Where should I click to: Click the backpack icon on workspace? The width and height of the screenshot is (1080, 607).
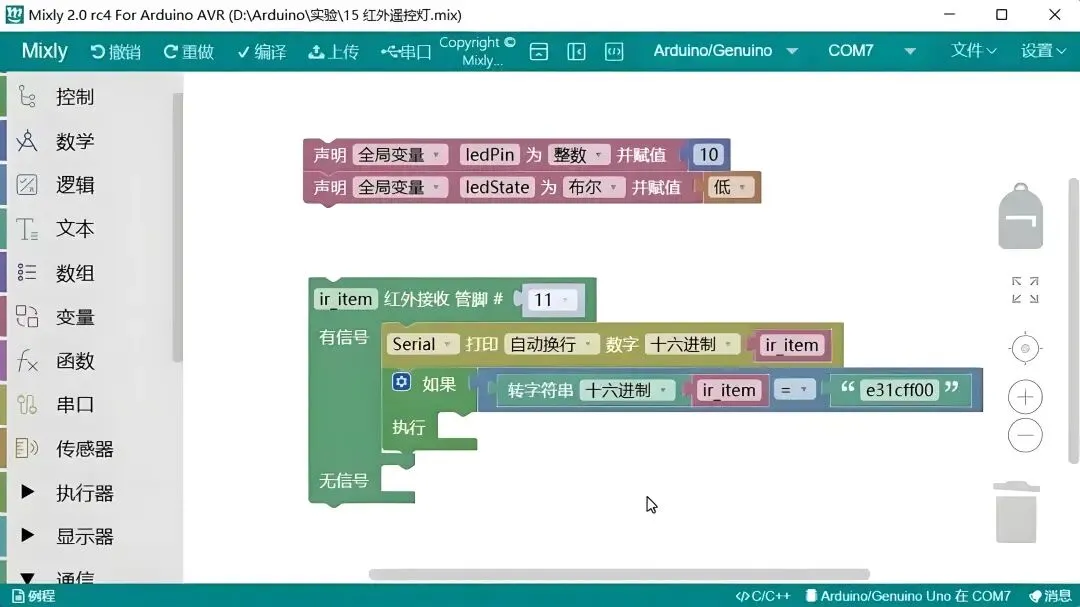1021,216
